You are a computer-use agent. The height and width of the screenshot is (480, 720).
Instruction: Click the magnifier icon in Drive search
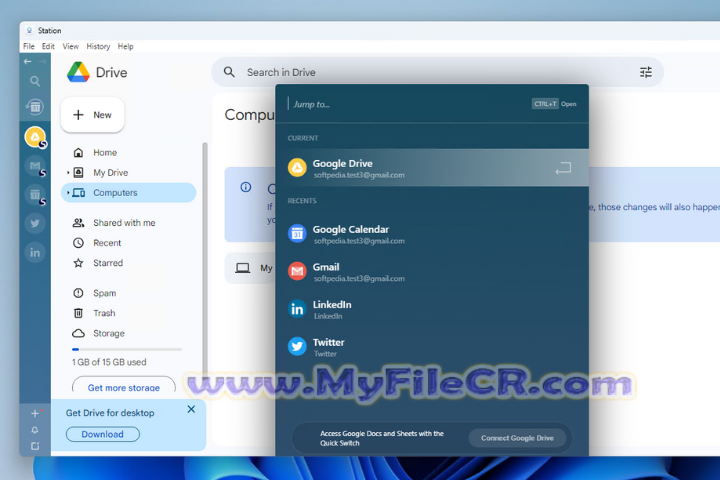(x=229, y=72)
